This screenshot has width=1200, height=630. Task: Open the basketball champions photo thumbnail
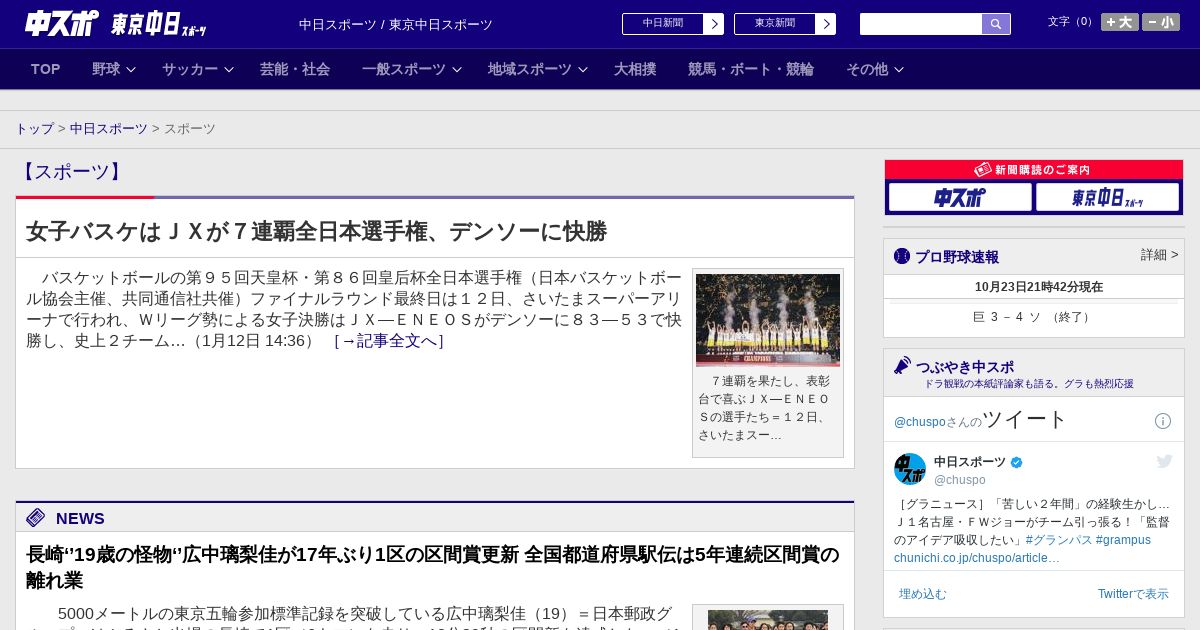click(768, 320)
